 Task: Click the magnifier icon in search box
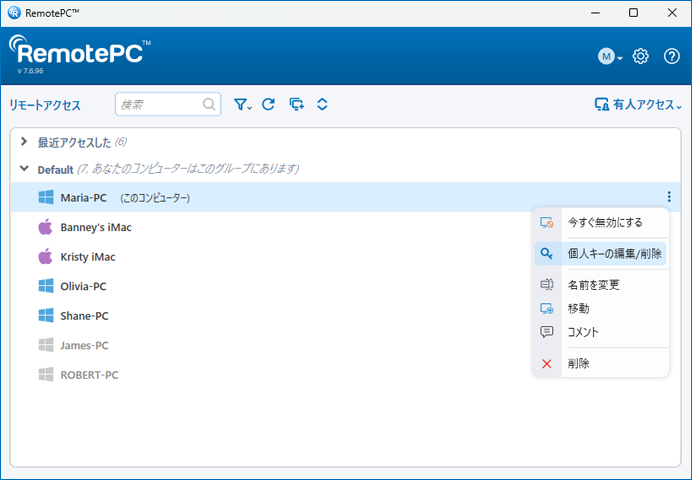(209, 104)
